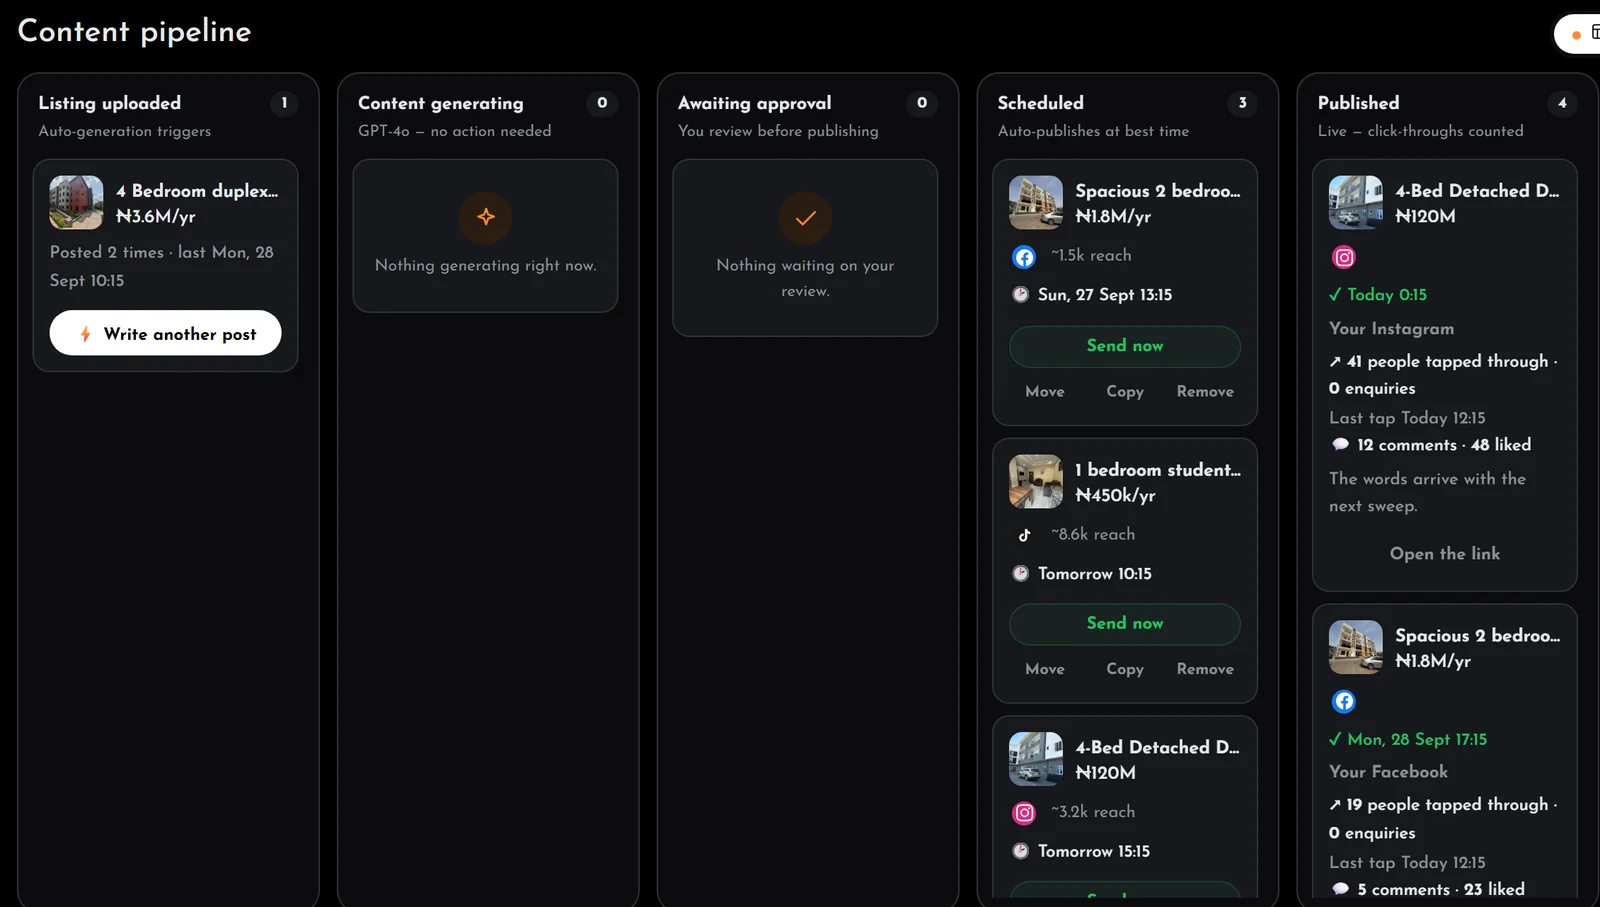The image size is (1600, 907).
Task: Click comment bubble icon beside 12 comments
Action: pyautogui.click(x=1340, y=444)
